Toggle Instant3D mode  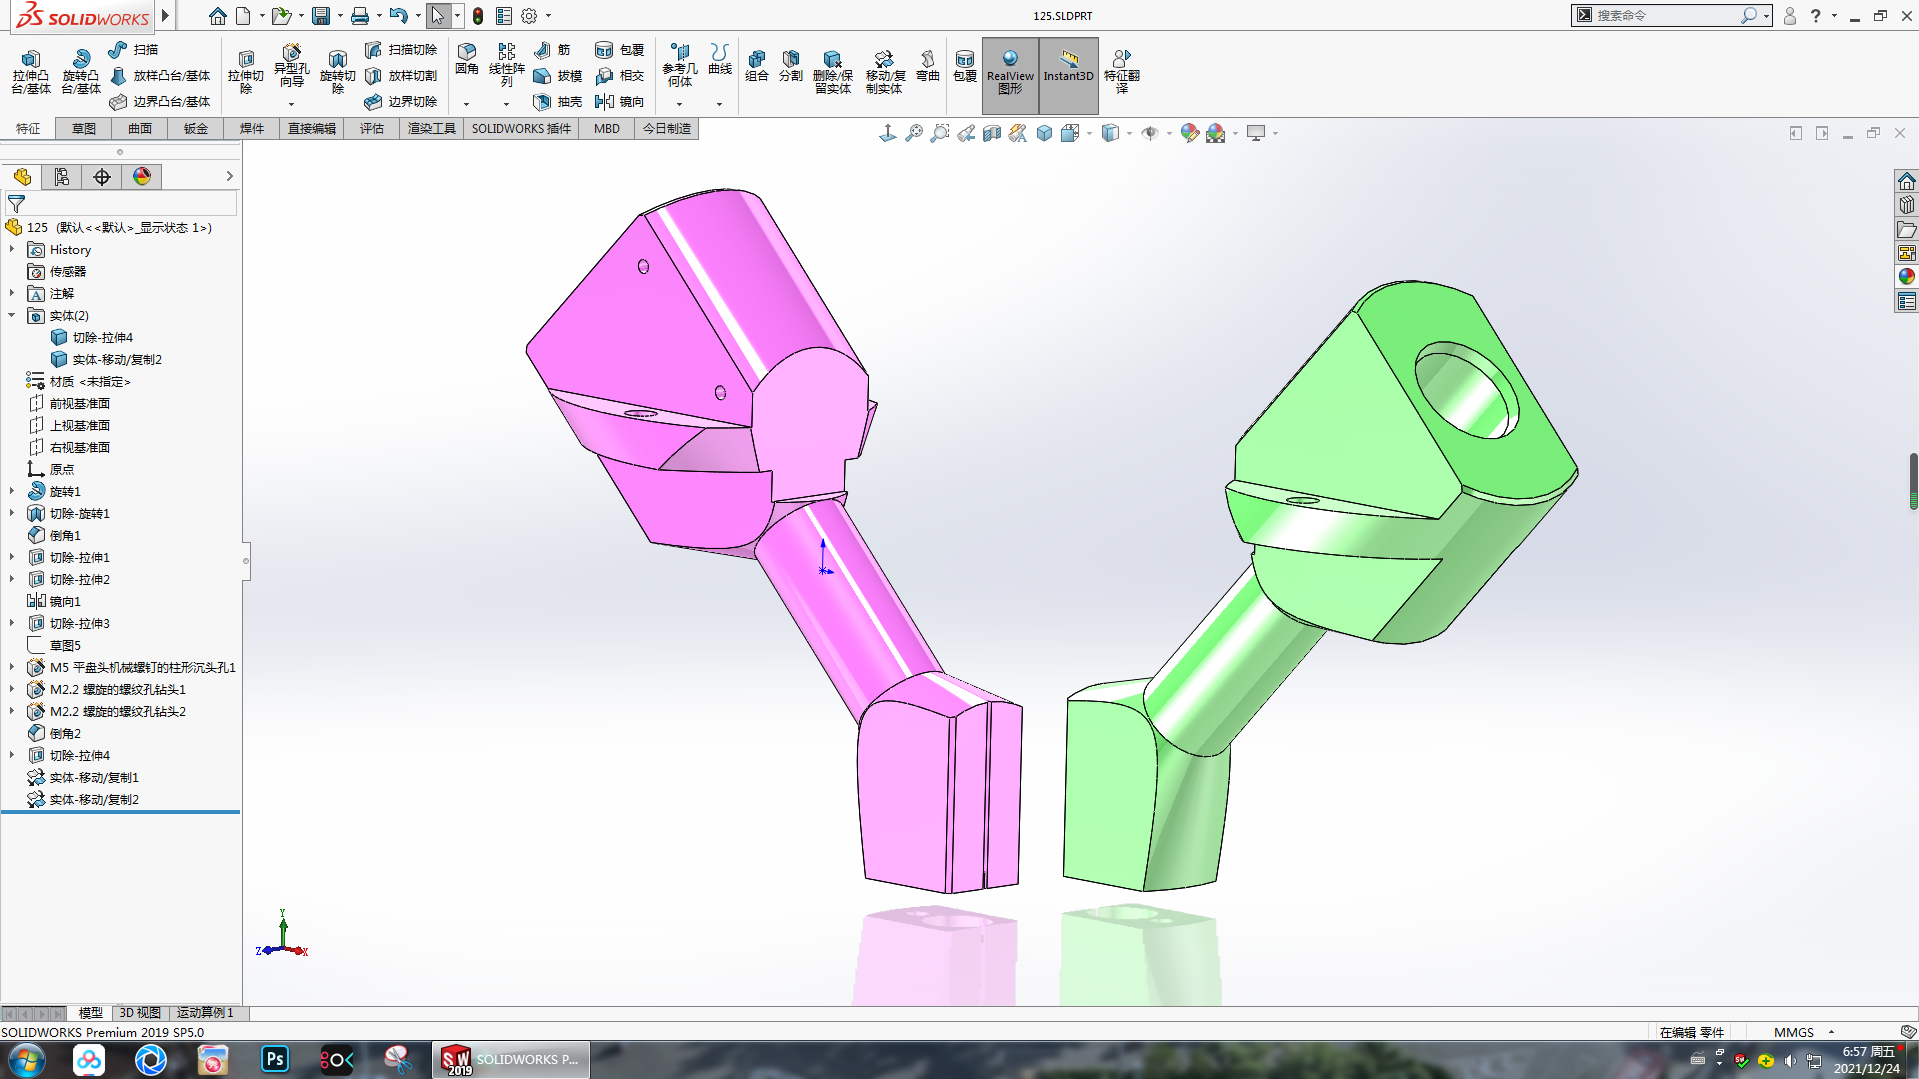pyautogui.click(x=1068, y=74)
